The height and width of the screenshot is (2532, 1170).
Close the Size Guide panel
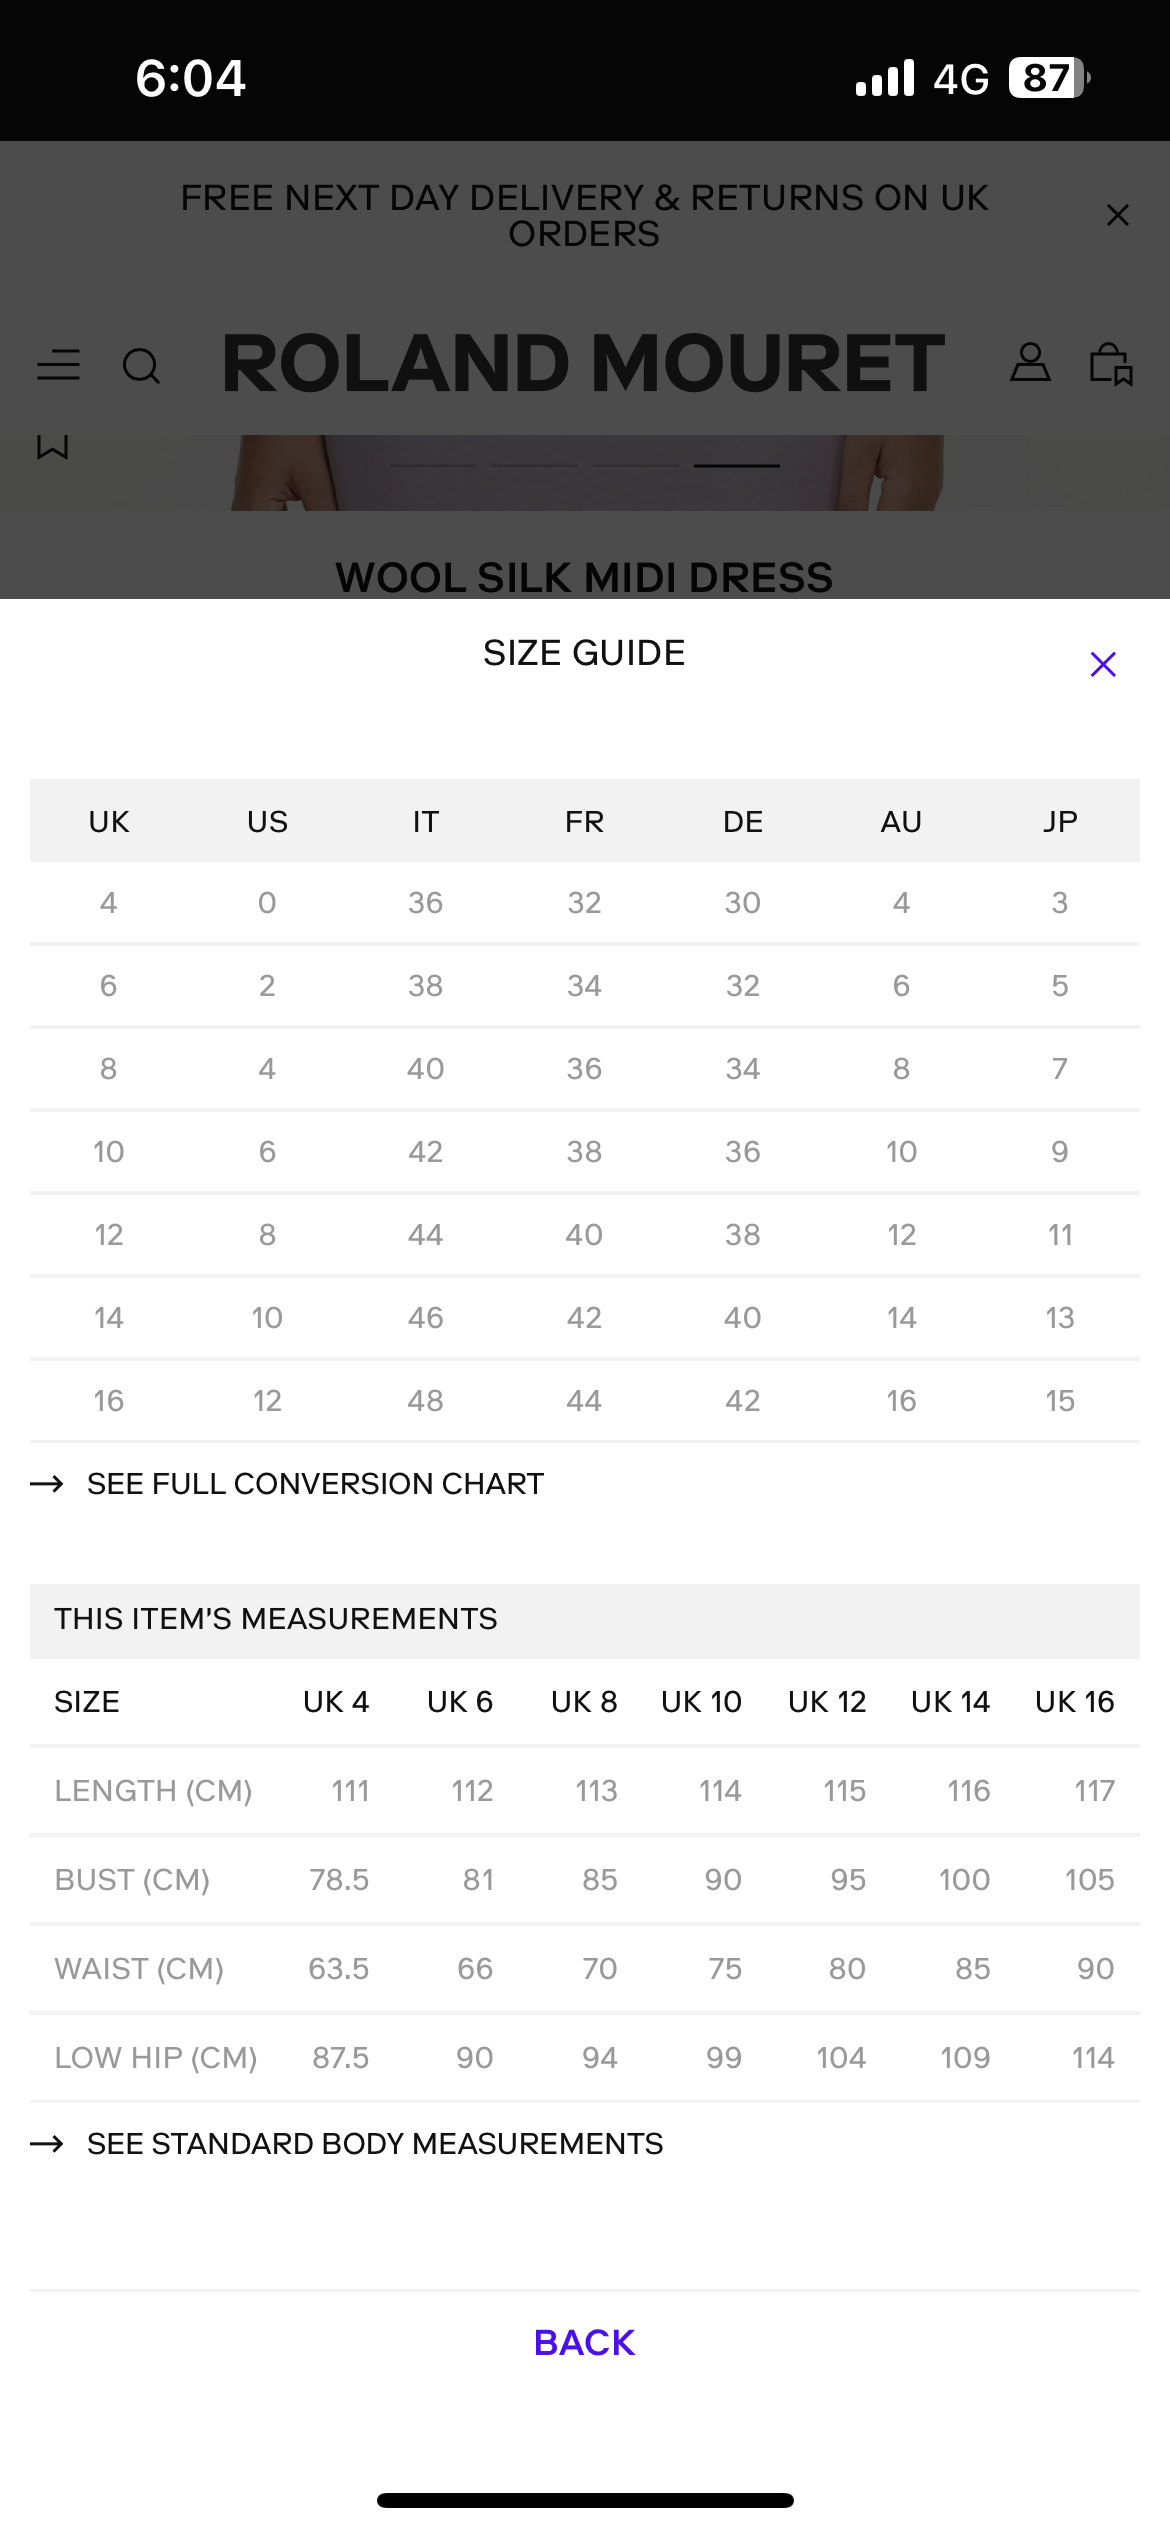click(x=1102, y=664)
